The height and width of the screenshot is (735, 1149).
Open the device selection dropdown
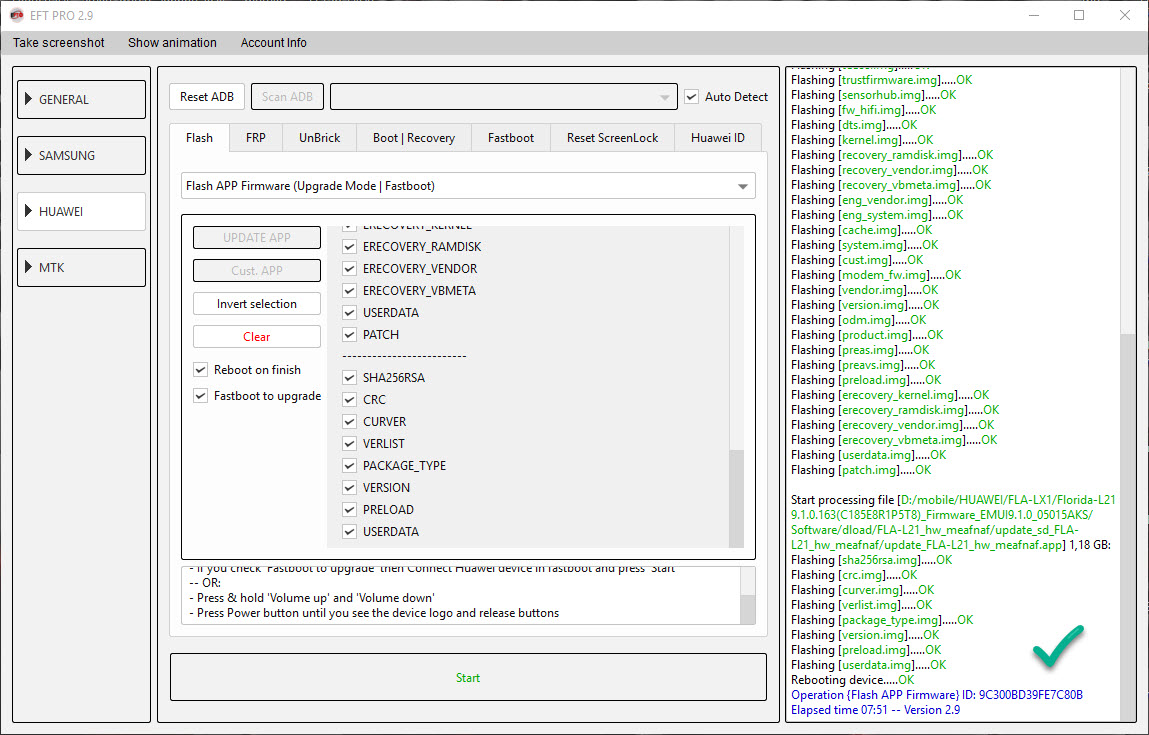503,97
